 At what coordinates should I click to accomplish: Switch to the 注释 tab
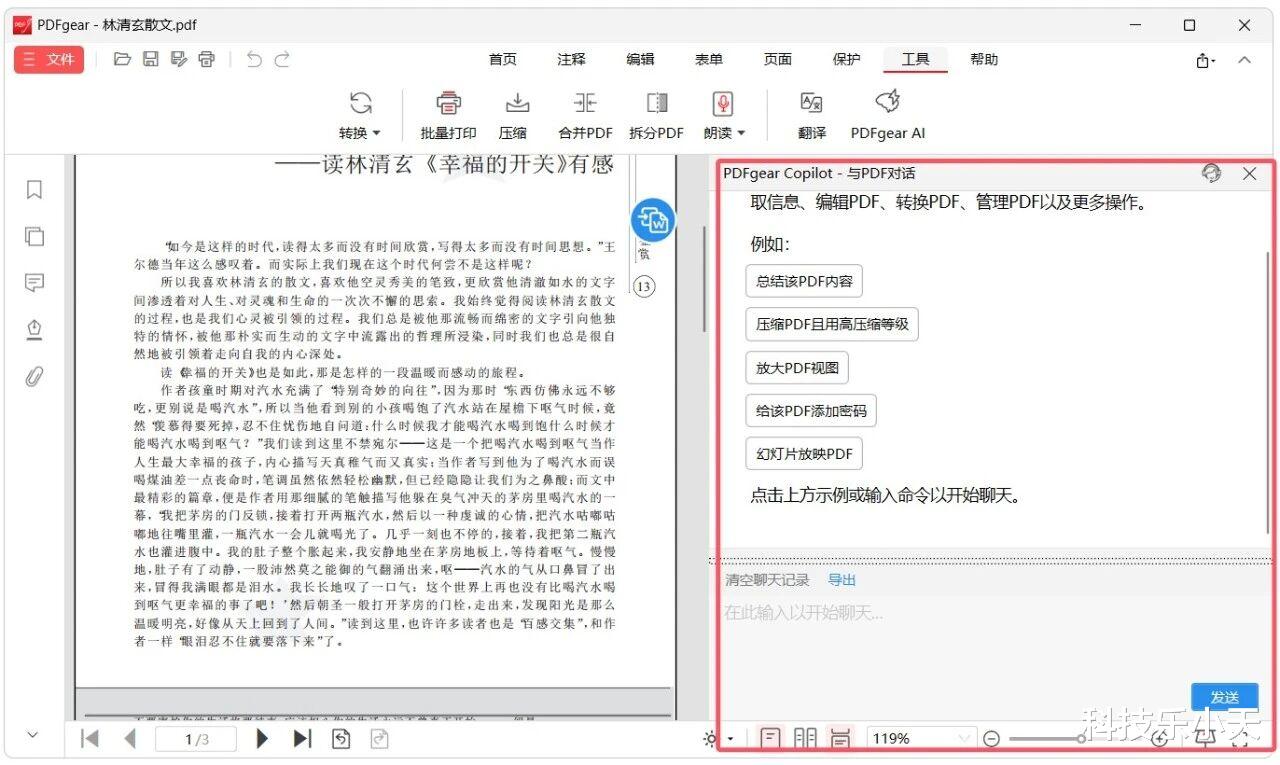(x=571, y=59)
